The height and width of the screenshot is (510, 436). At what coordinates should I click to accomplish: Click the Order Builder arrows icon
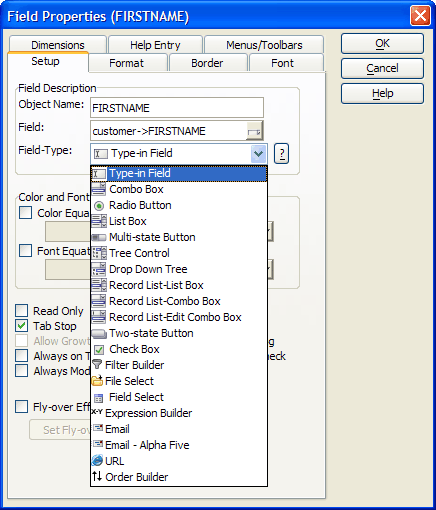[97, 476]
